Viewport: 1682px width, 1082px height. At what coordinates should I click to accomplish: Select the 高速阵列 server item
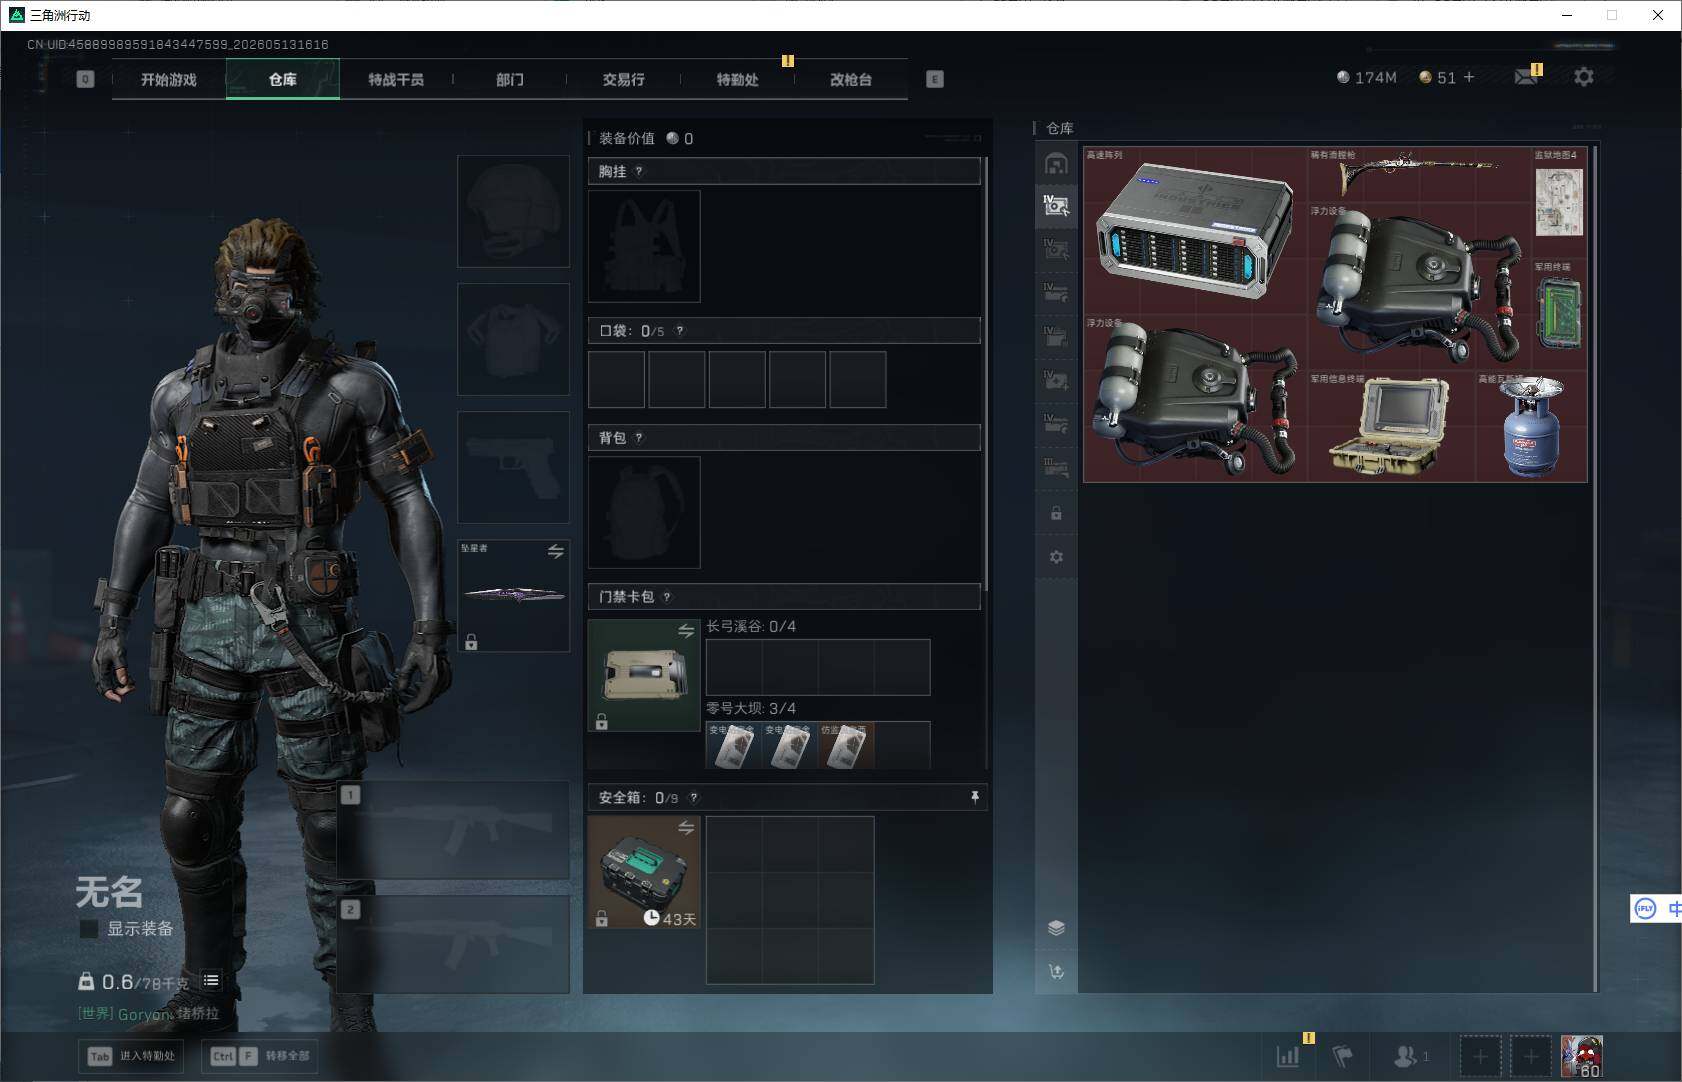(x=1195, y=230)
